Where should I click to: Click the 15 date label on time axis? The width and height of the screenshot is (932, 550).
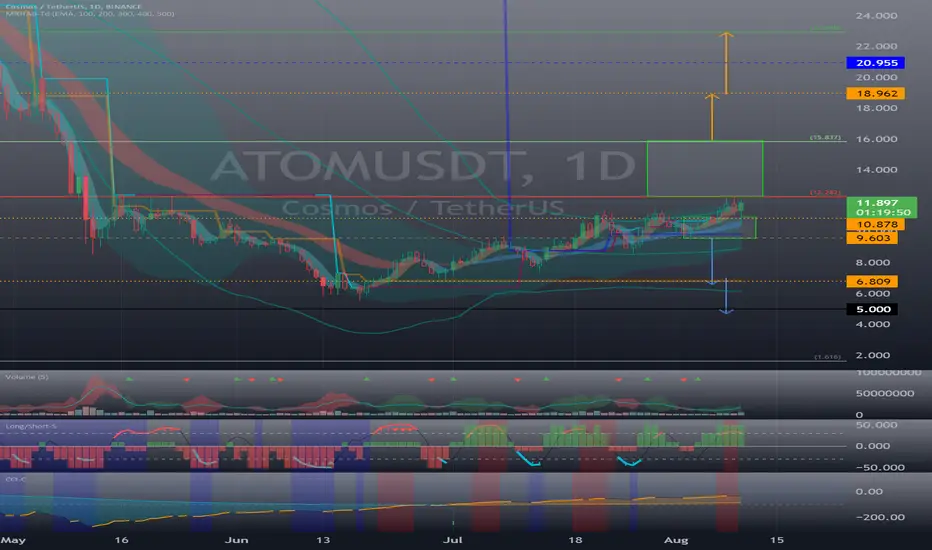[x=777, y=540]
